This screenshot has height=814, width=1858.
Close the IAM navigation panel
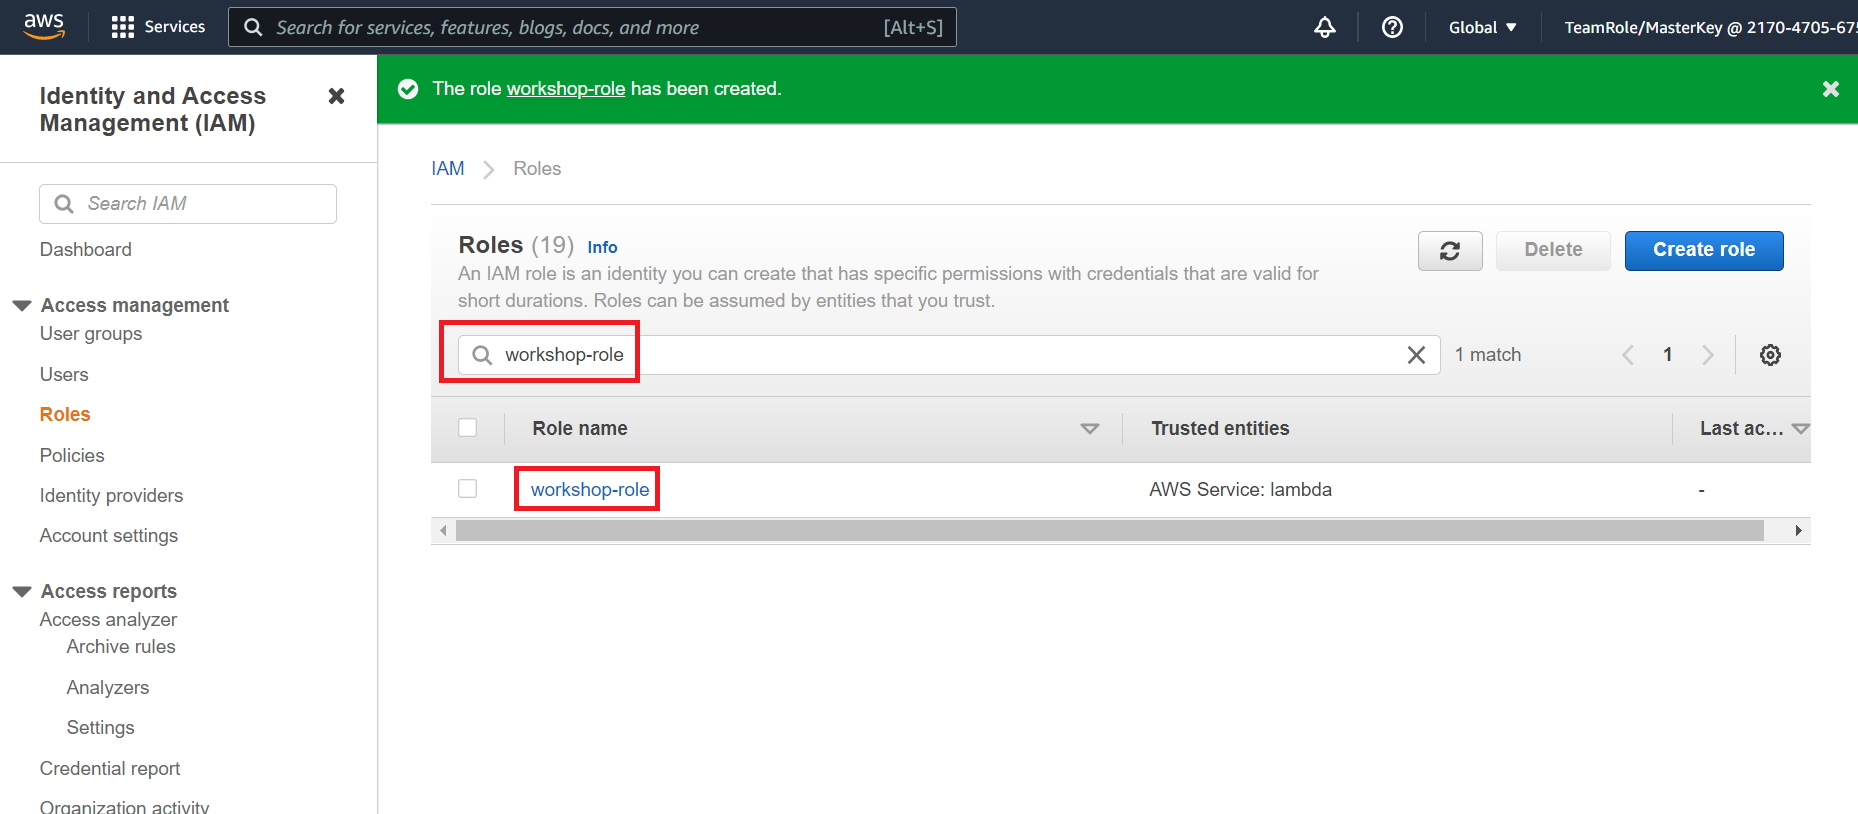(x=336, y=96)
